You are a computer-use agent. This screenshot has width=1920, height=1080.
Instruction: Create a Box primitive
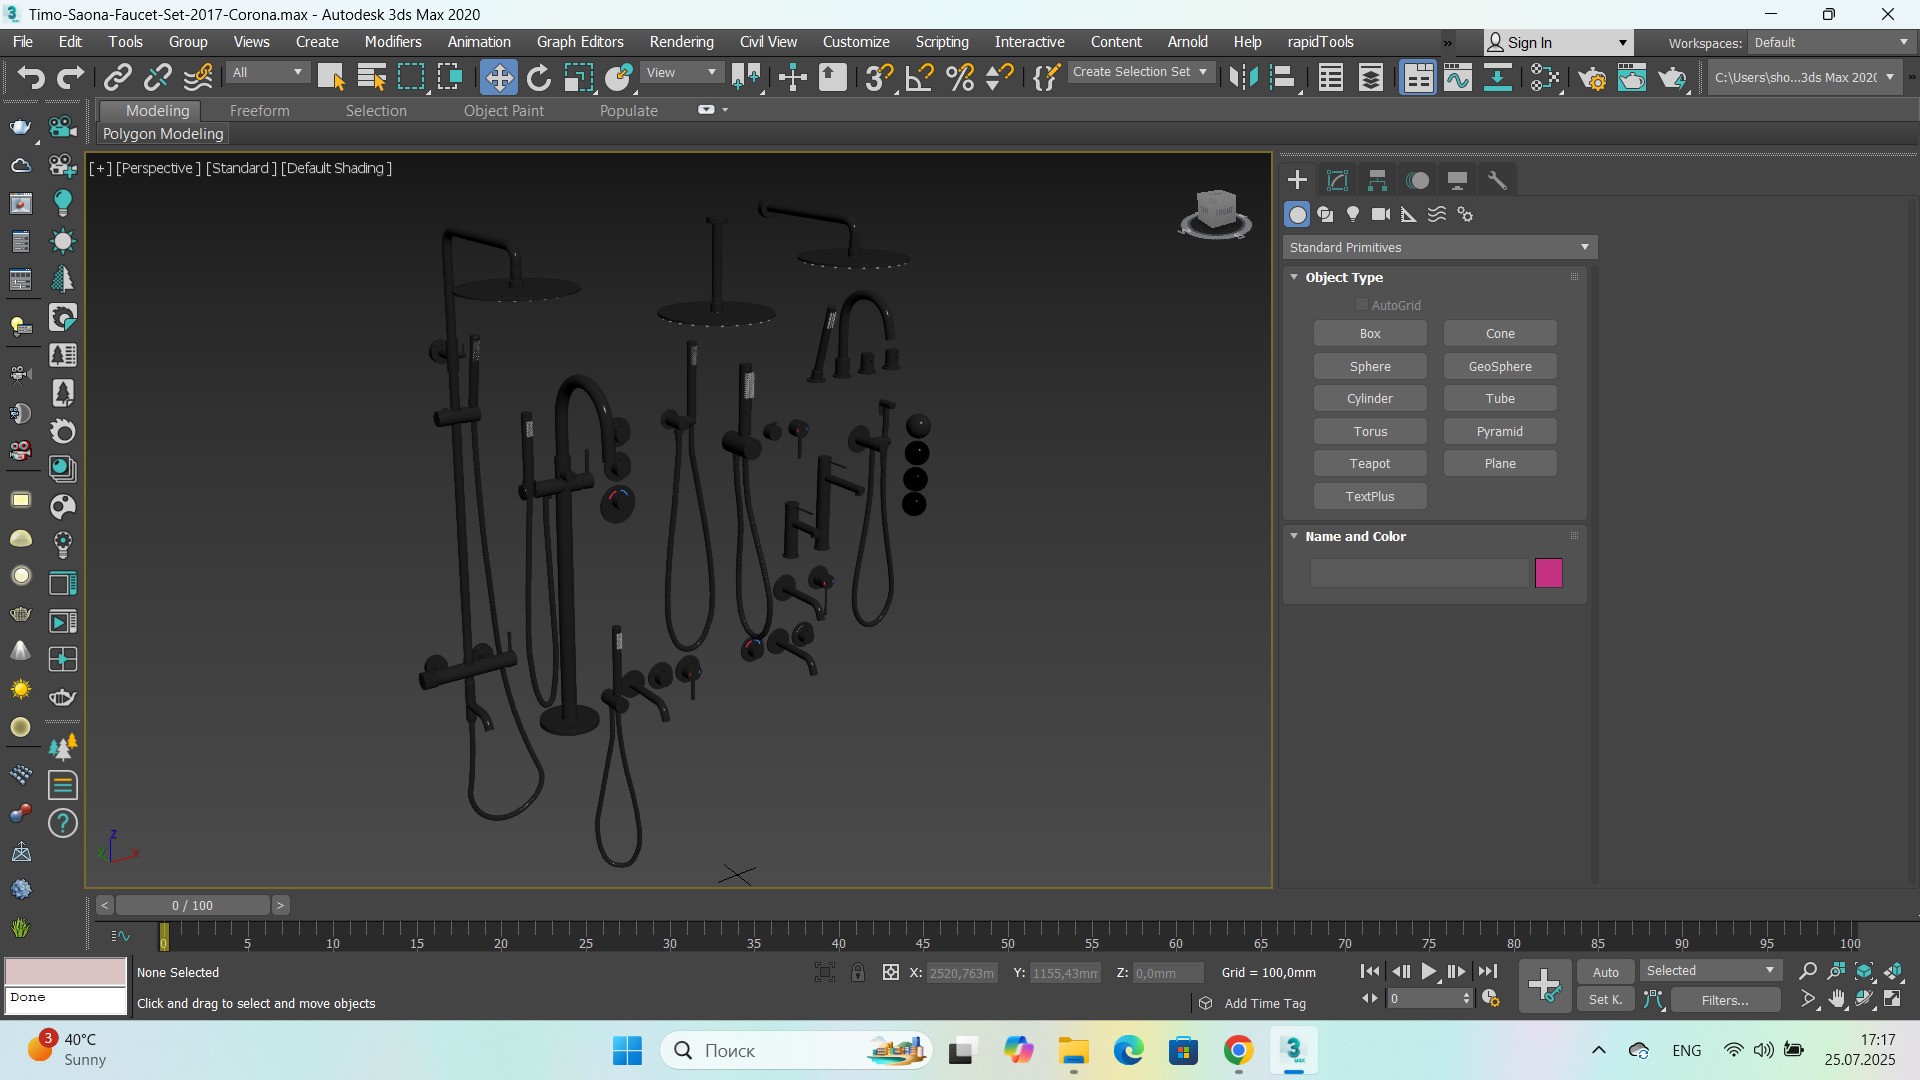(1369, 334)
